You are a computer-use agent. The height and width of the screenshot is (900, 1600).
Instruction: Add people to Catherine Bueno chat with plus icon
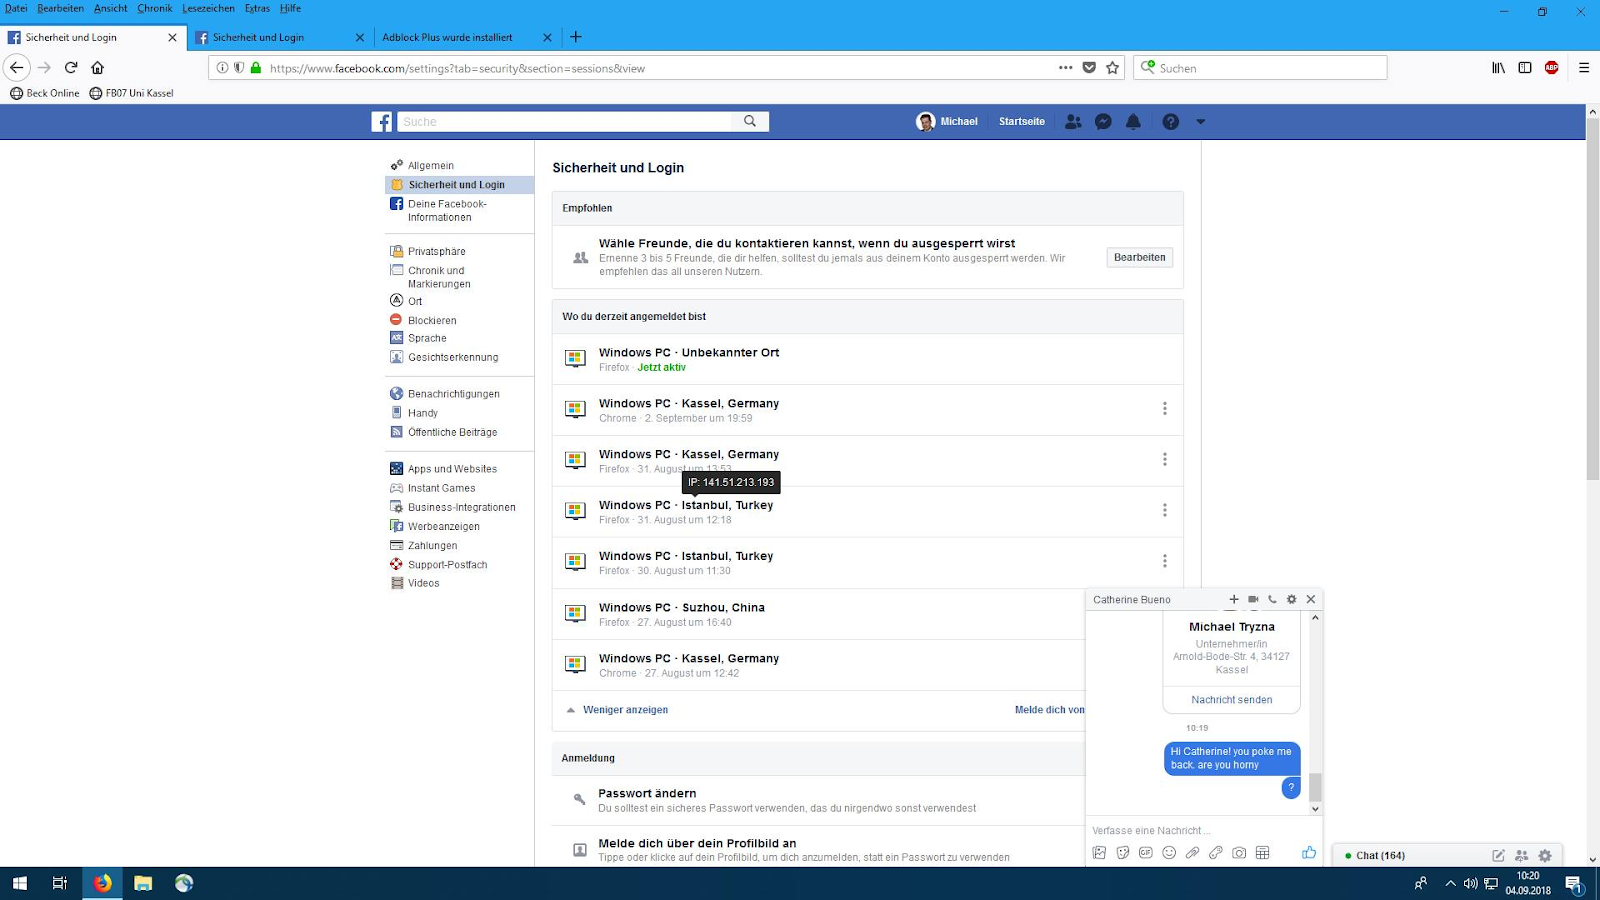pos(1234,600)
